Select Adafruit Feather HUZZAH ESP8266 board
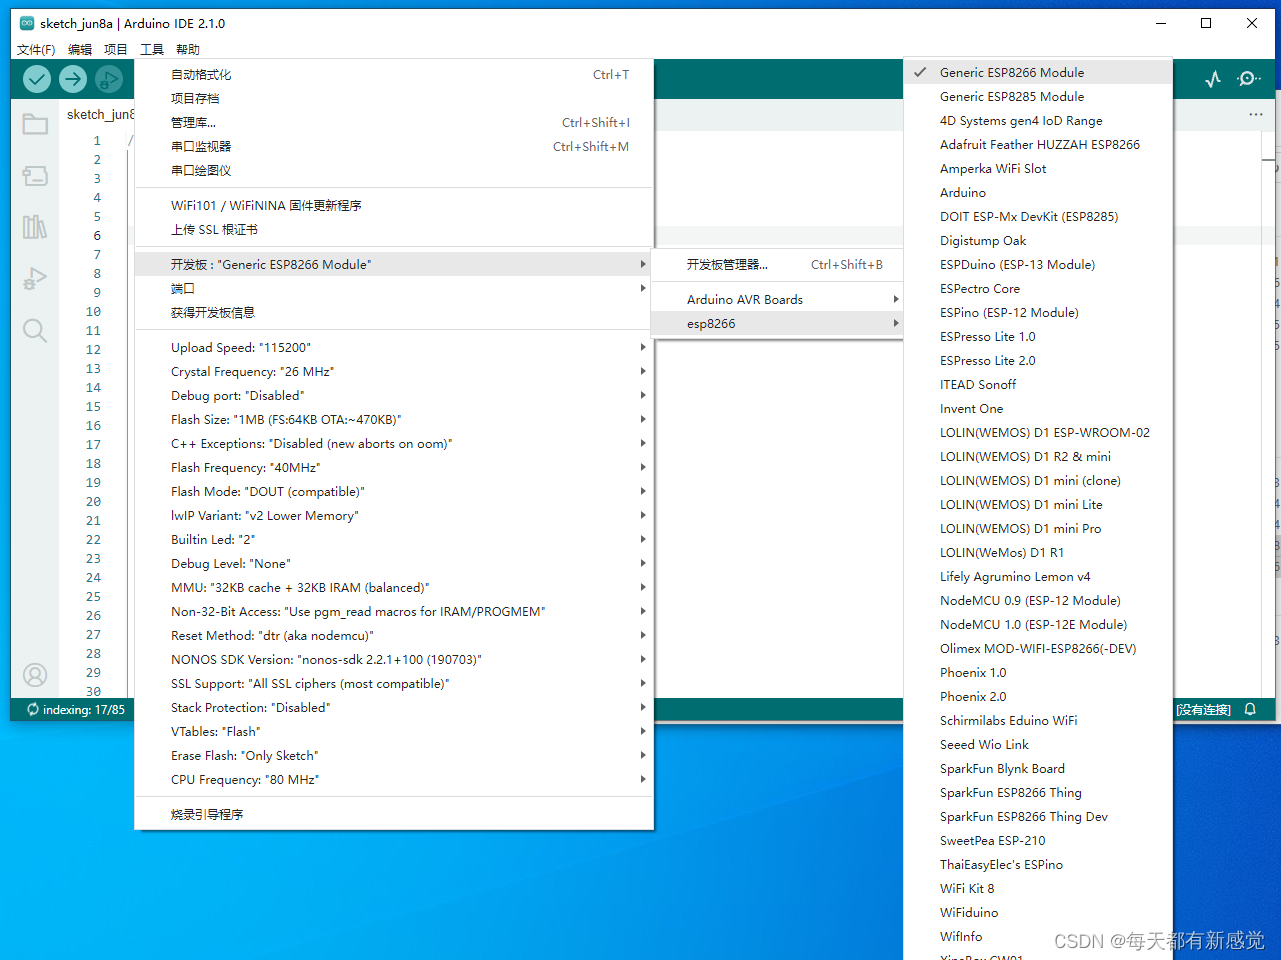This screenshot has height=960, width=1281. click(1038, 144)
